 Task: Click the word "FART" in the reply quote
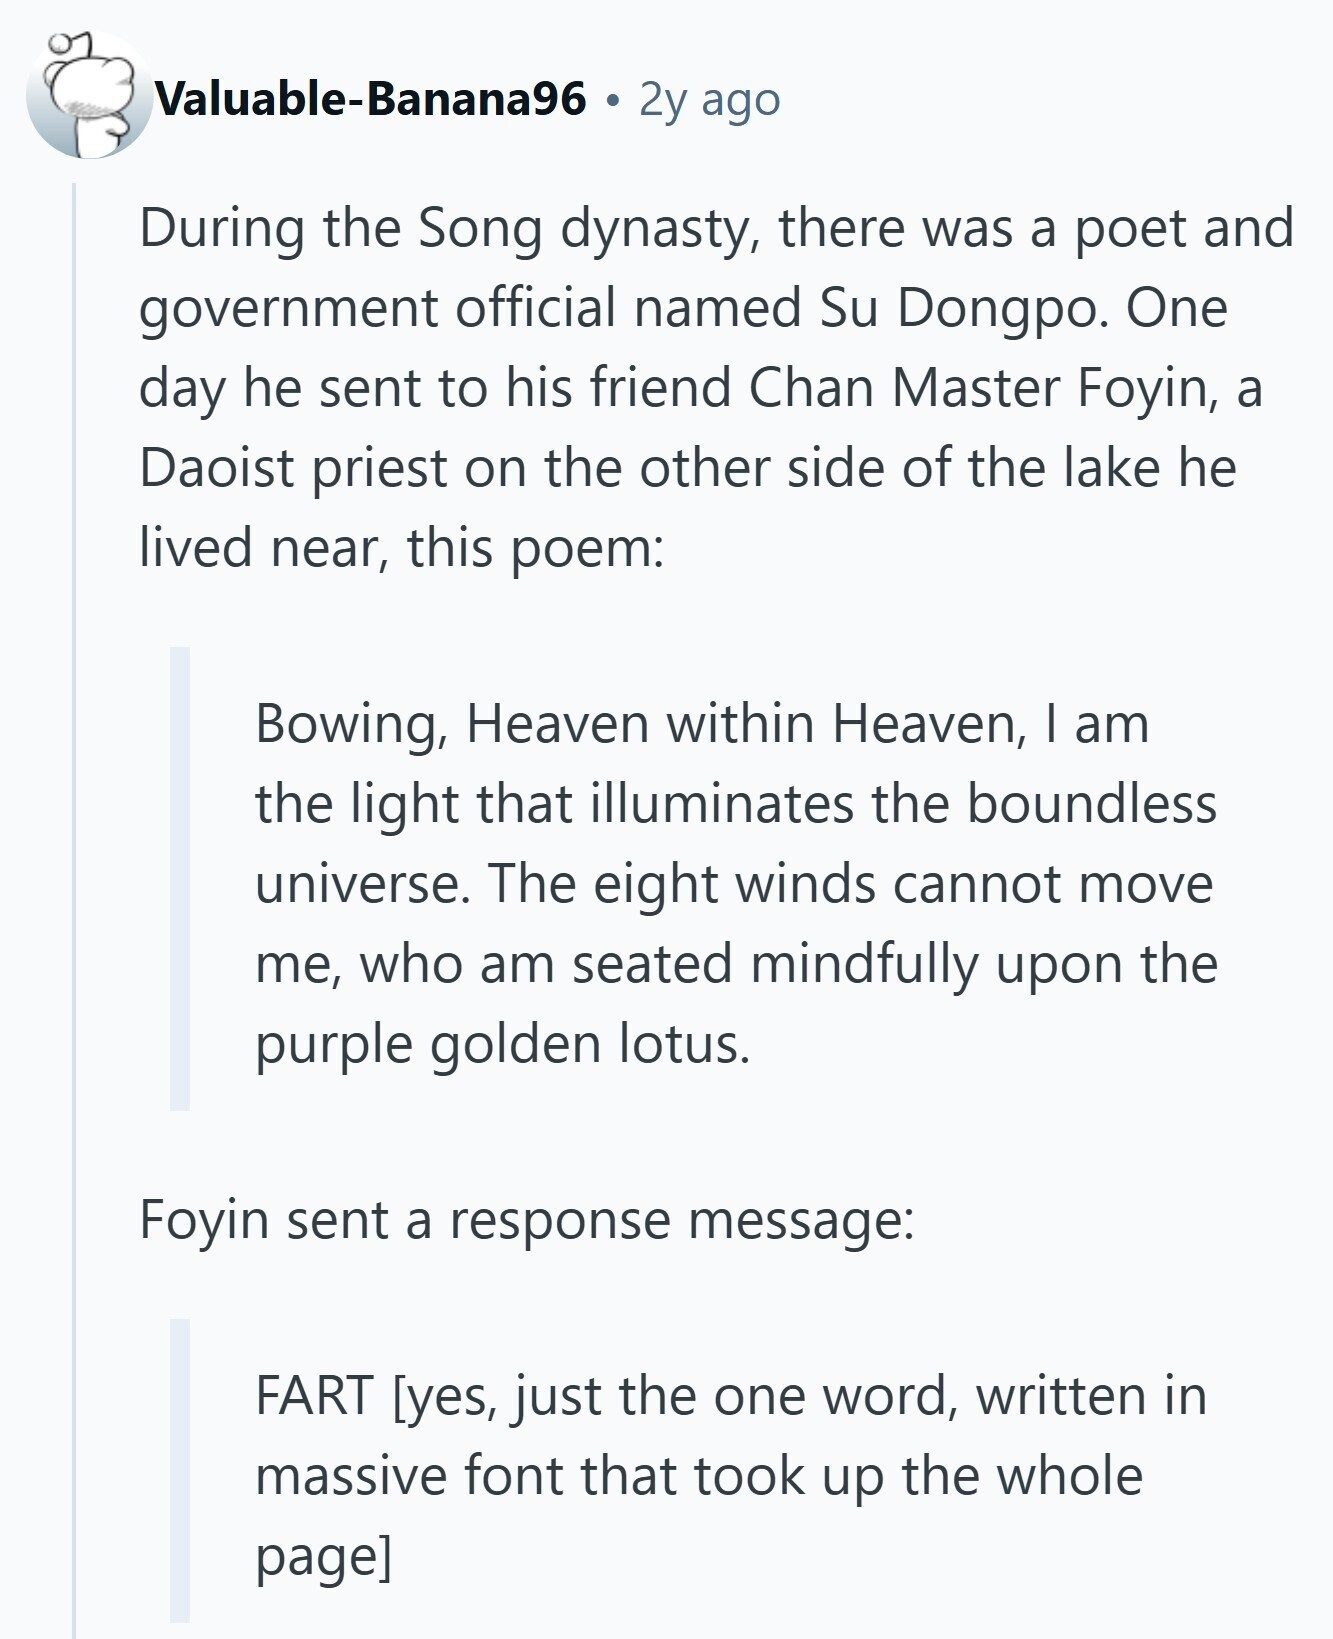(314, 1396)
